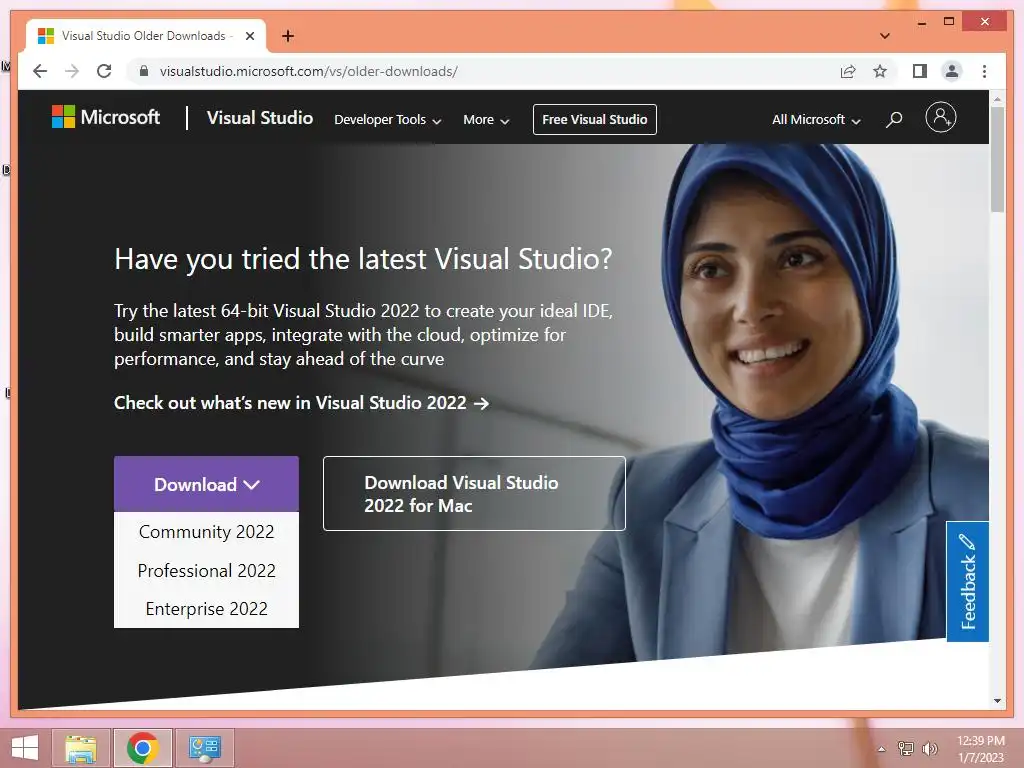Open a new tab with plus icon

pos(288,36)
